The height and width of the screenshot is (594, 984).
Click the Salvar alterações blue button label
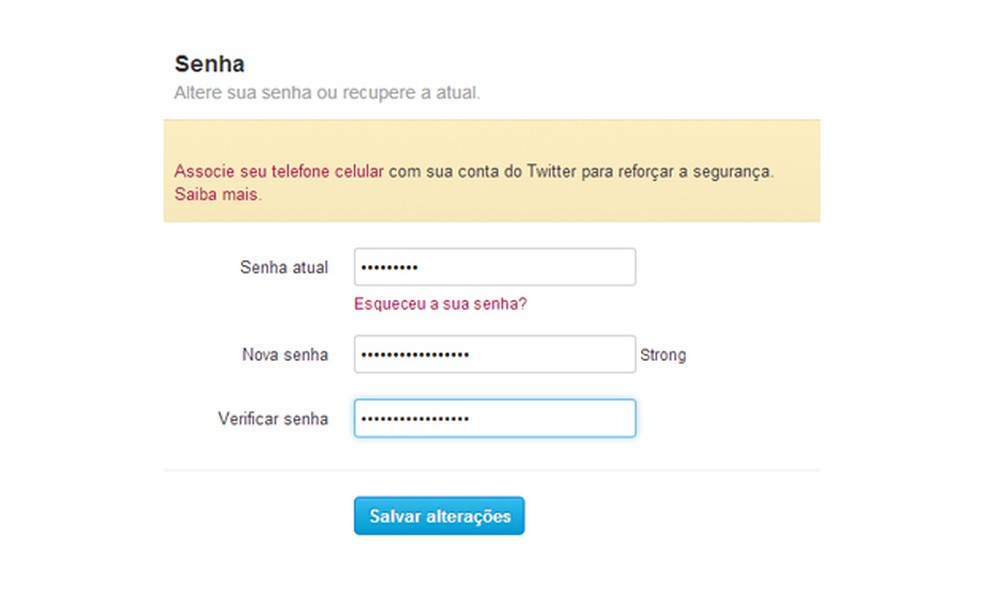(439, 516)
